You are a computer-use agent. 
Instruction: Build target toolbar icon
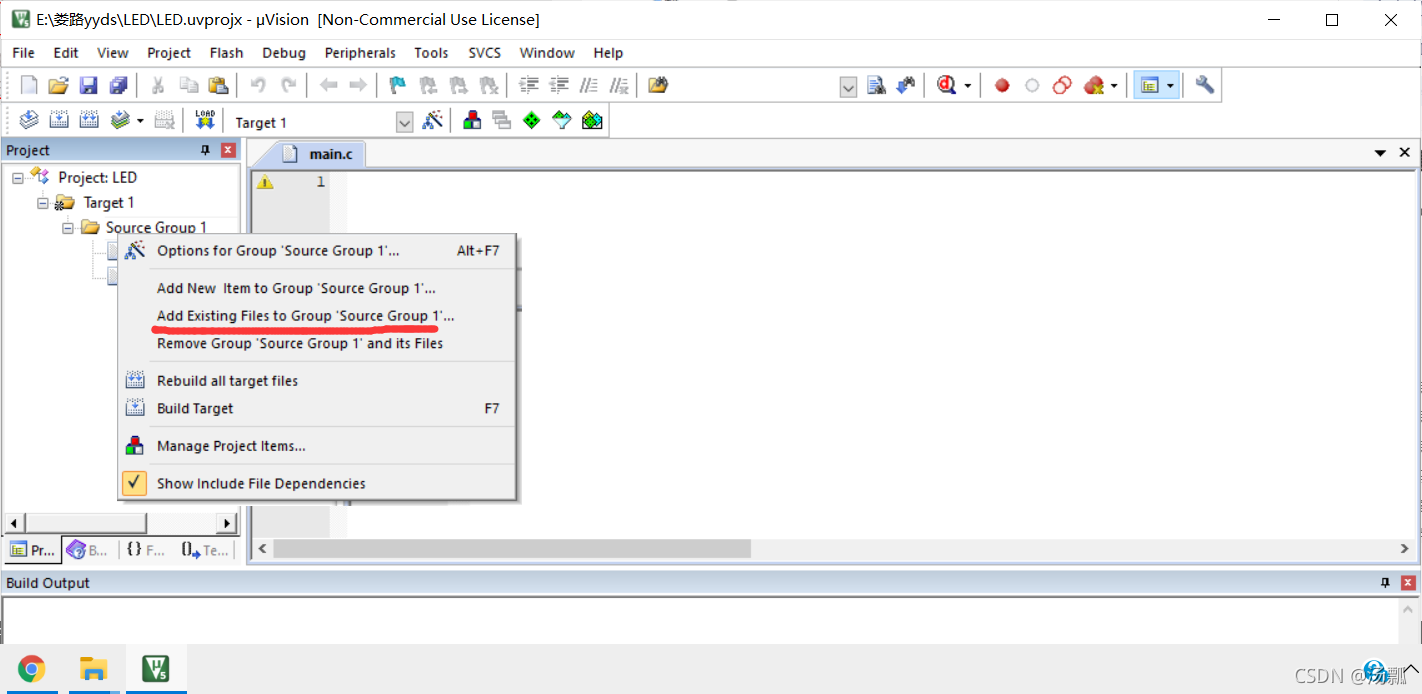pos(59,121)
